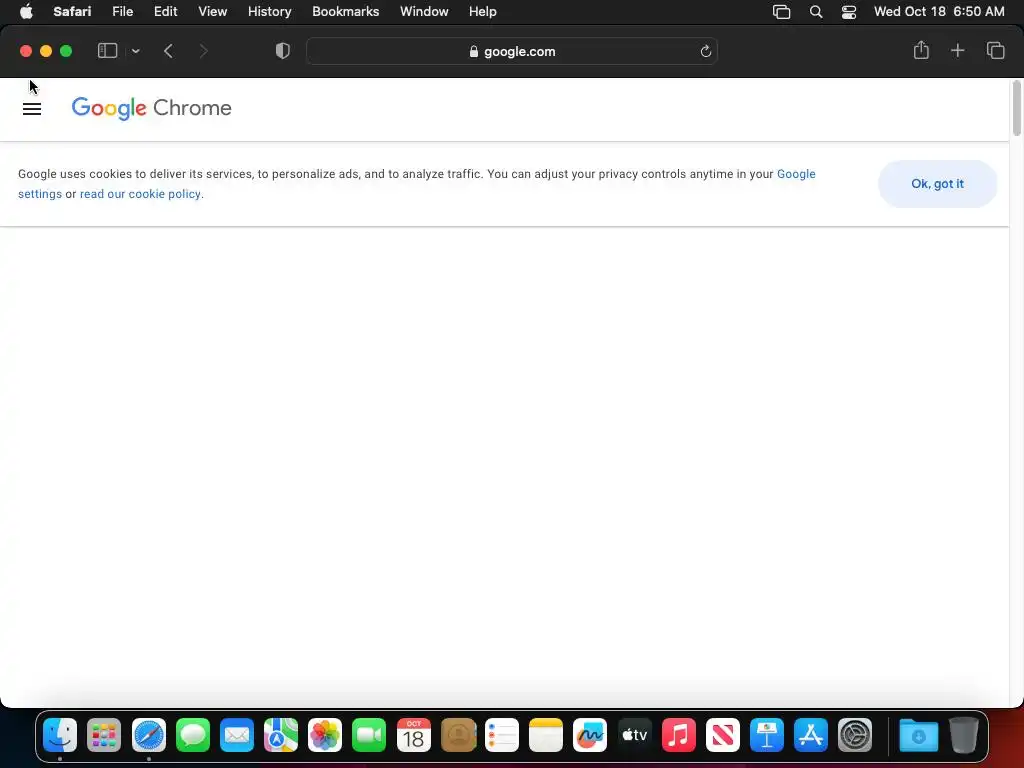Viewport: 1024px width, 768px height.
Task: Follow the read our cookie policy link
Action: coord(140,194)
